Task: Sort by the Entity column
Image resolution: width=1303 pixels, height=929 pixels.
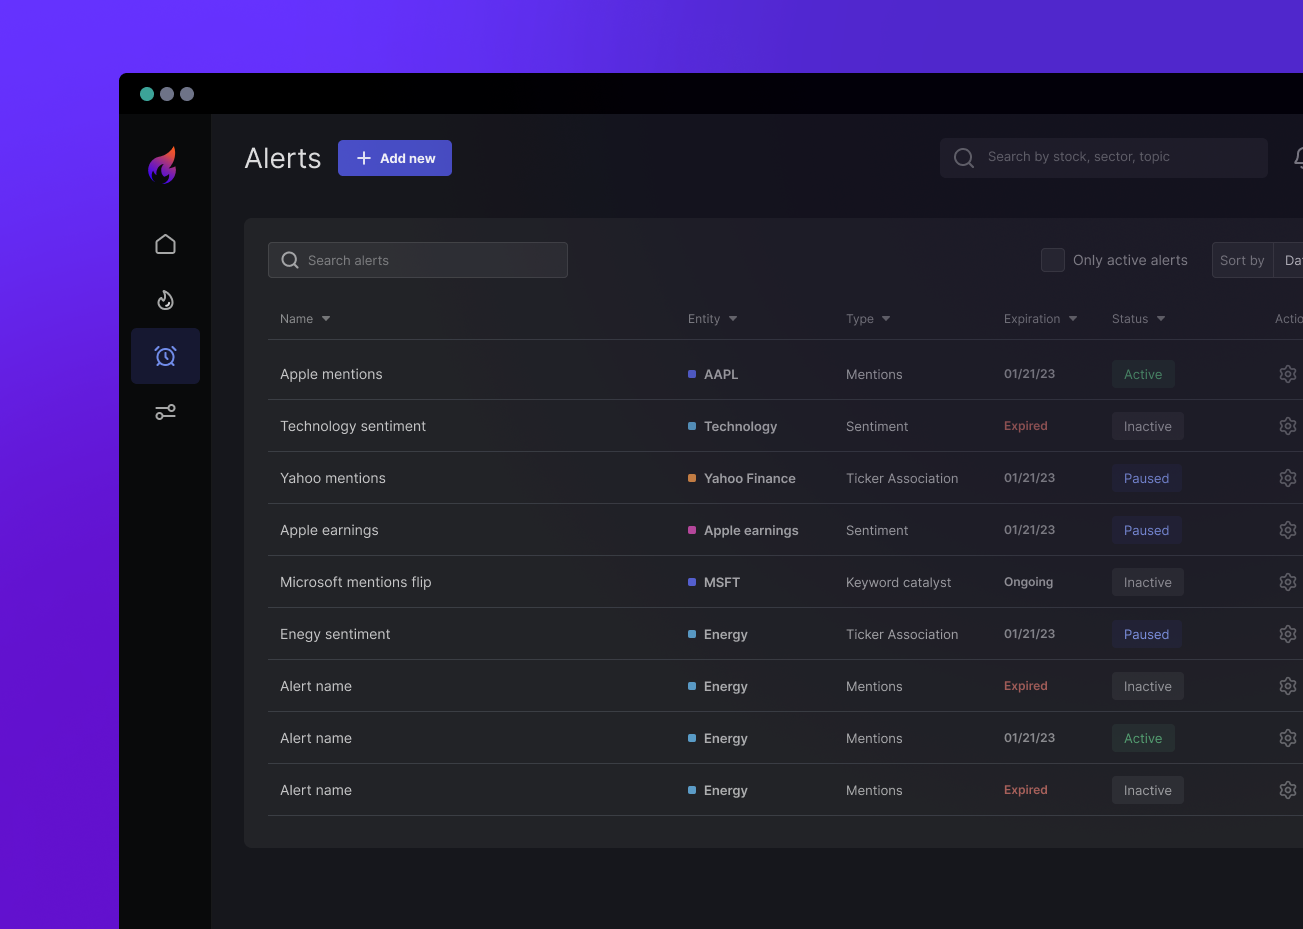Action: click(712, 319)
